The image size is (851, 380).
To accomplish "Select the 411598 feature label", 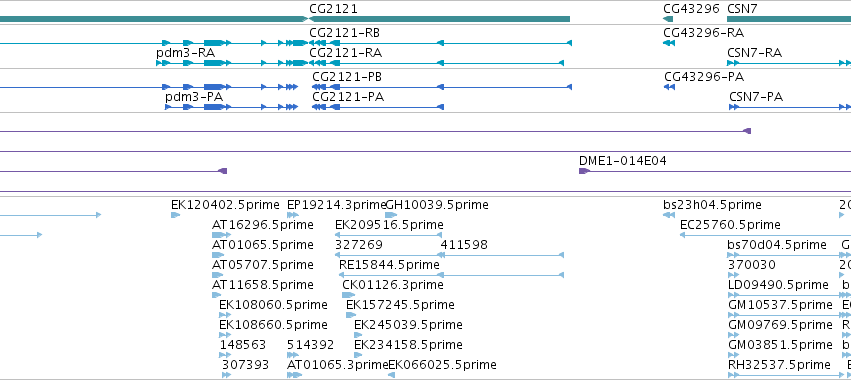I will tap(464, 245).
